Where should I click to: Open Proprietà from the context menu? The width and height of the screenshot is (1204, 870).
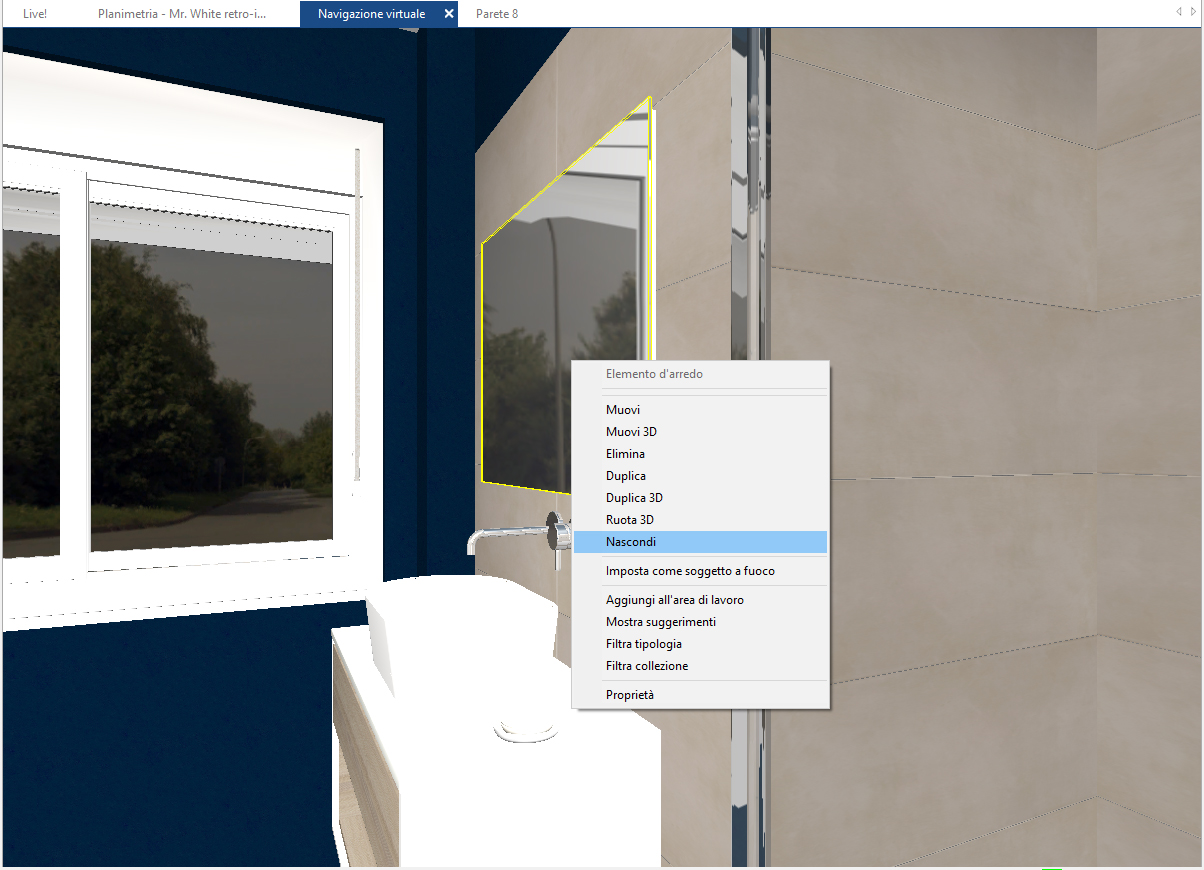700,695
